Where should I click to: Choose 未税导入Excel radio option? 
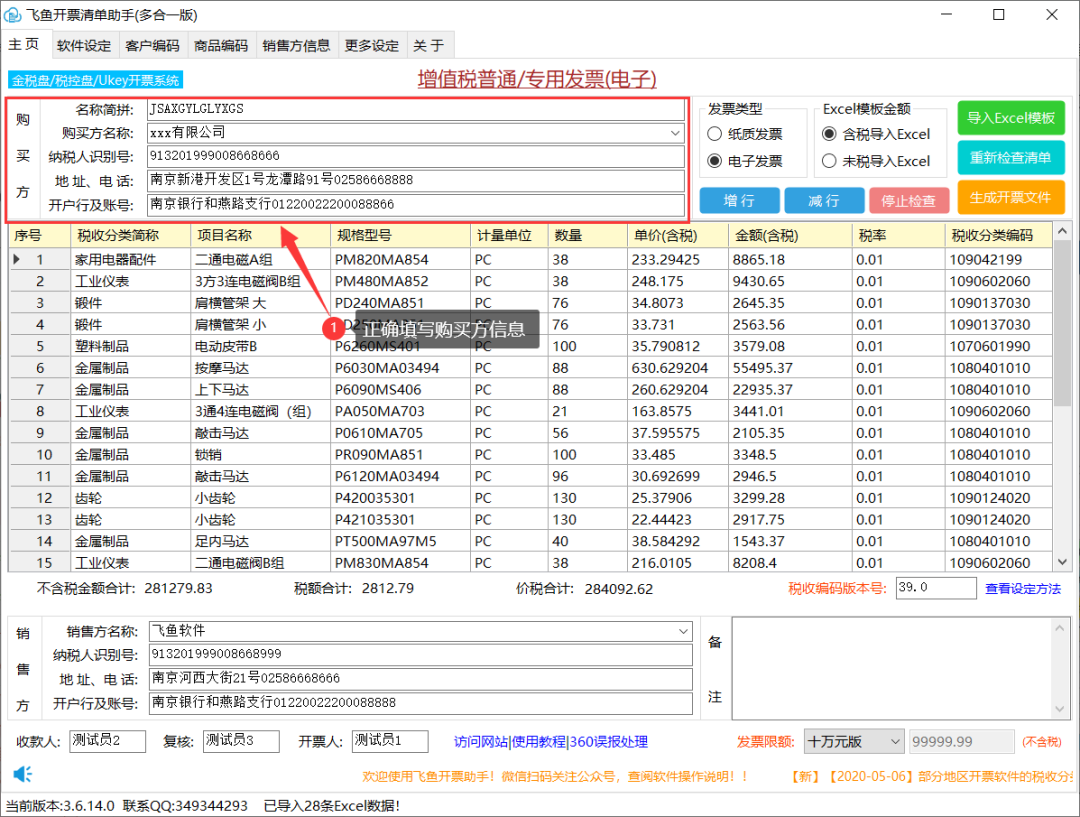point(829,161)
